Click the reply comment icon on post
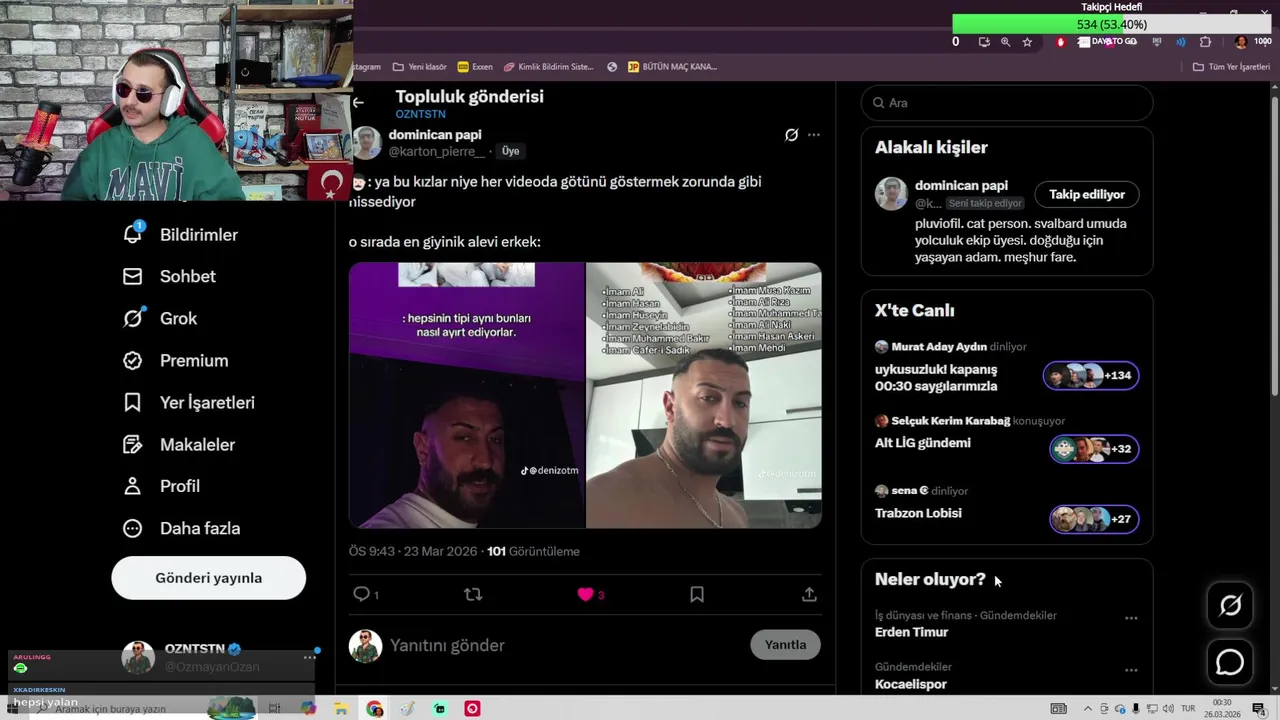Viewport: 1280px width, 720px height. click(x=362, y=594)
